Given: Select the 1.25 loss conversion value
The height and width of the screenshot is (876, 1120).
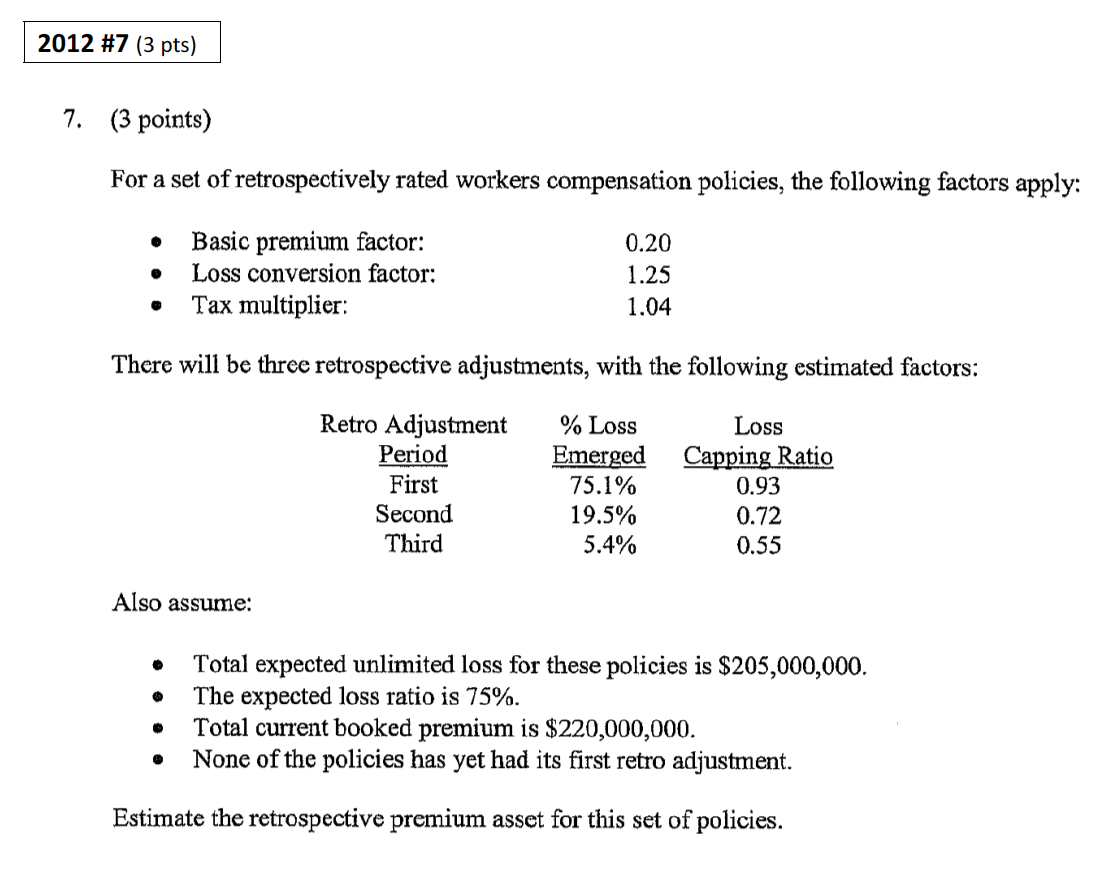Looking at the screenshot, I should [x=647, y=274].
